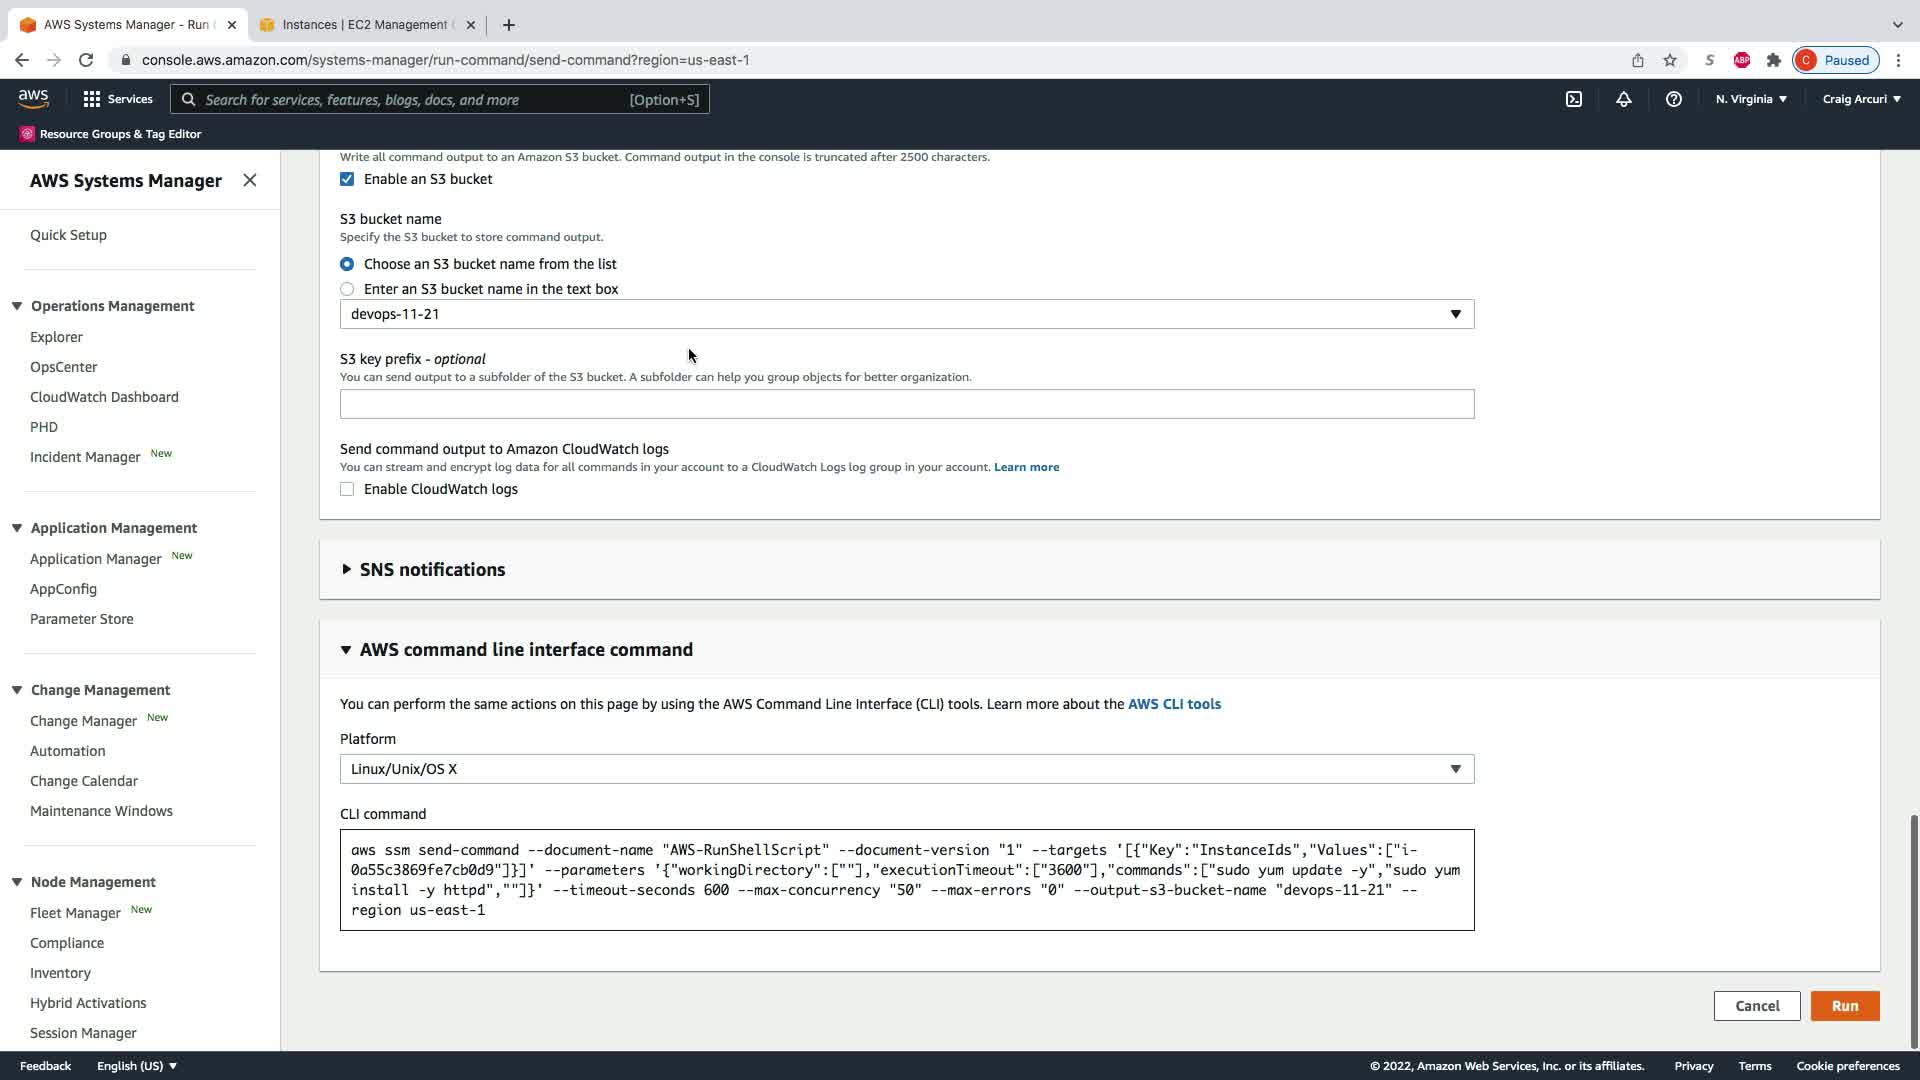1920x1080 pixels.
Task: Open the Services grid menu
Action: [117, 99]
